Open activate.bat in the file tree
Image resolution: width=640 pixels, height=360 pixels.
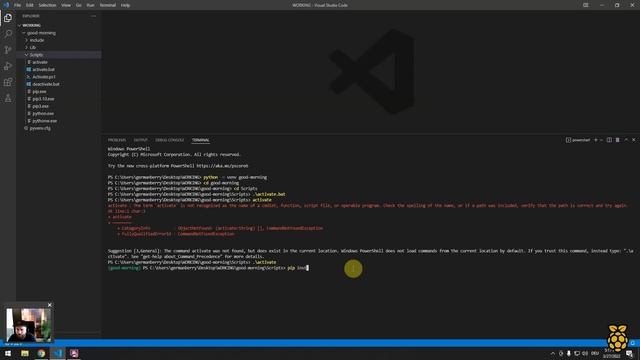click(59, 69)
